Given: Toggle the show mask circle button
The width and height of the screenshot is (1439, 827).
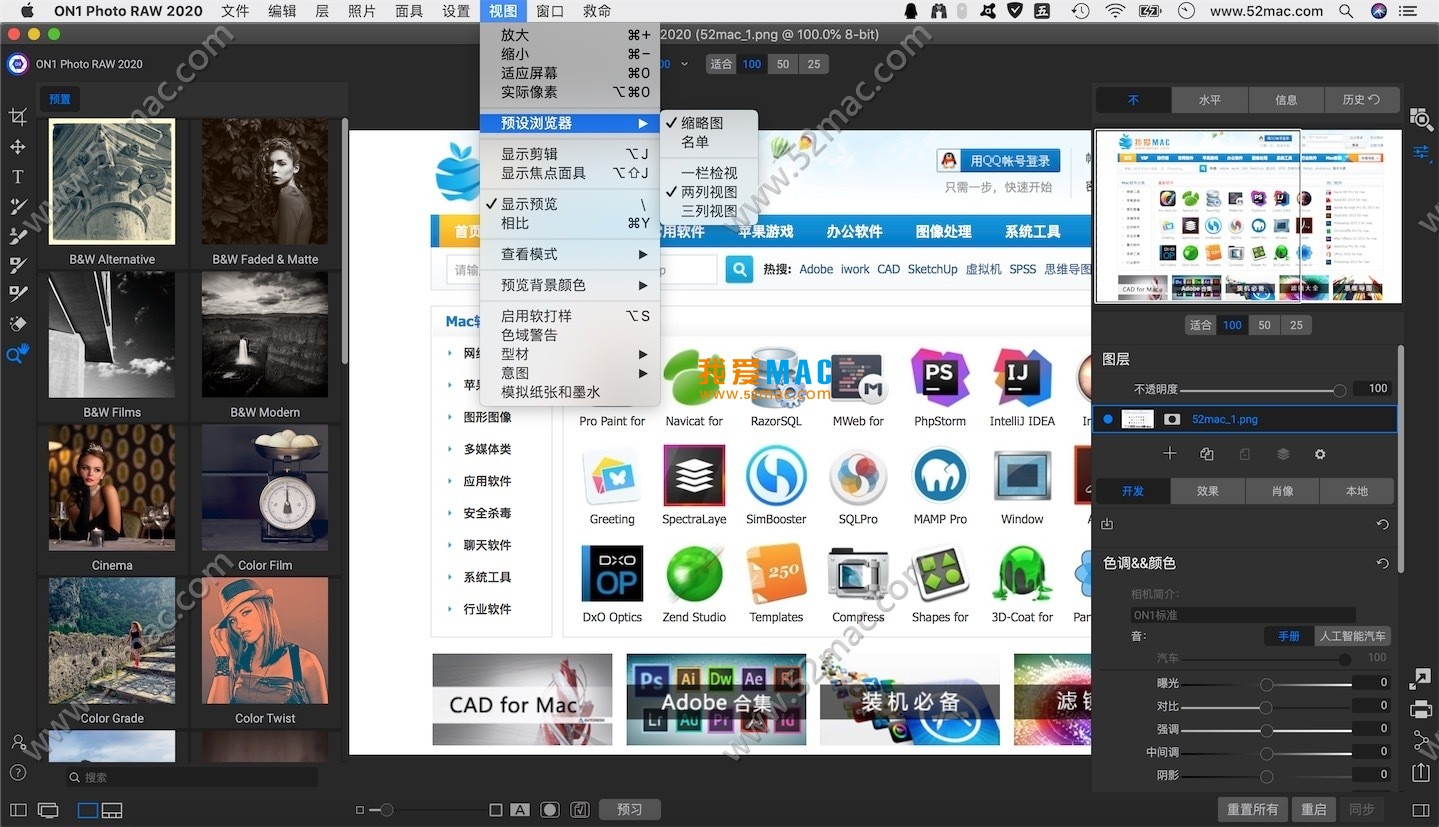Looking at the screenshot, I should 550,810.
